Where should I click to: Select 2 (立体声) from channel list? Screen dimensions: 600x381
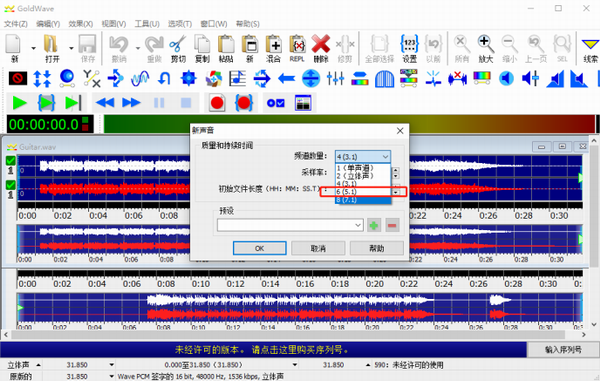(363, 176)
